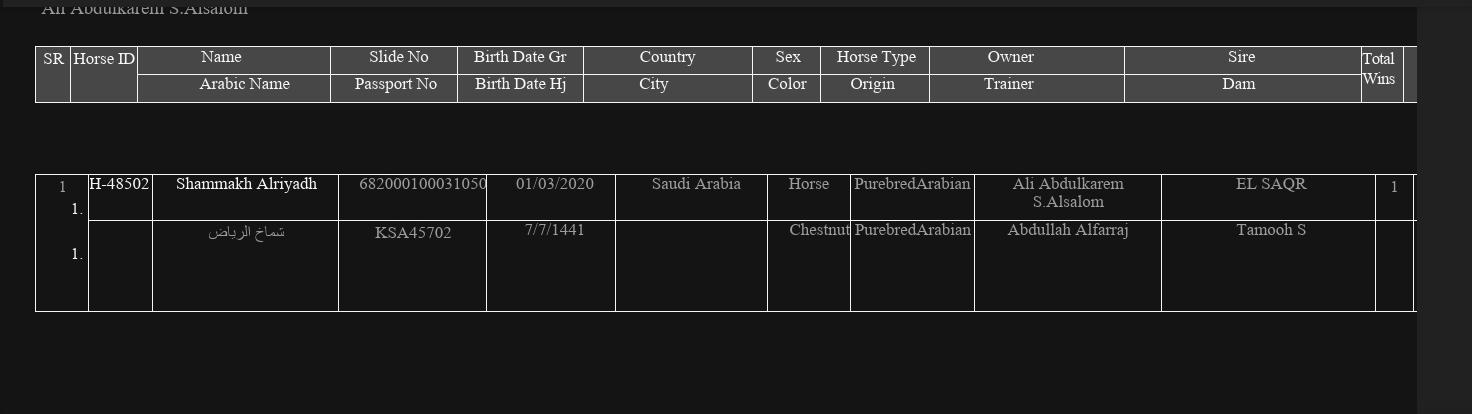Click the horse name Shammakh Alriyadh
This screenshot has width=1472, height=414.
click(246, 184)
